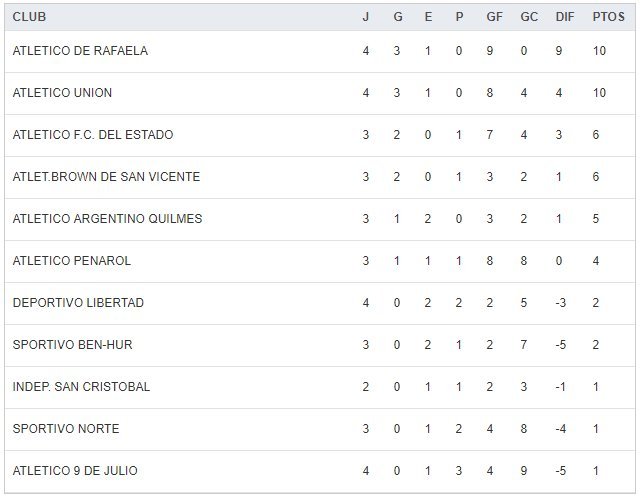The width and height of the screenshot is (640, 496).
Task: Open the DEPORTIVO LIBERTAD entry
Action: 78,303
